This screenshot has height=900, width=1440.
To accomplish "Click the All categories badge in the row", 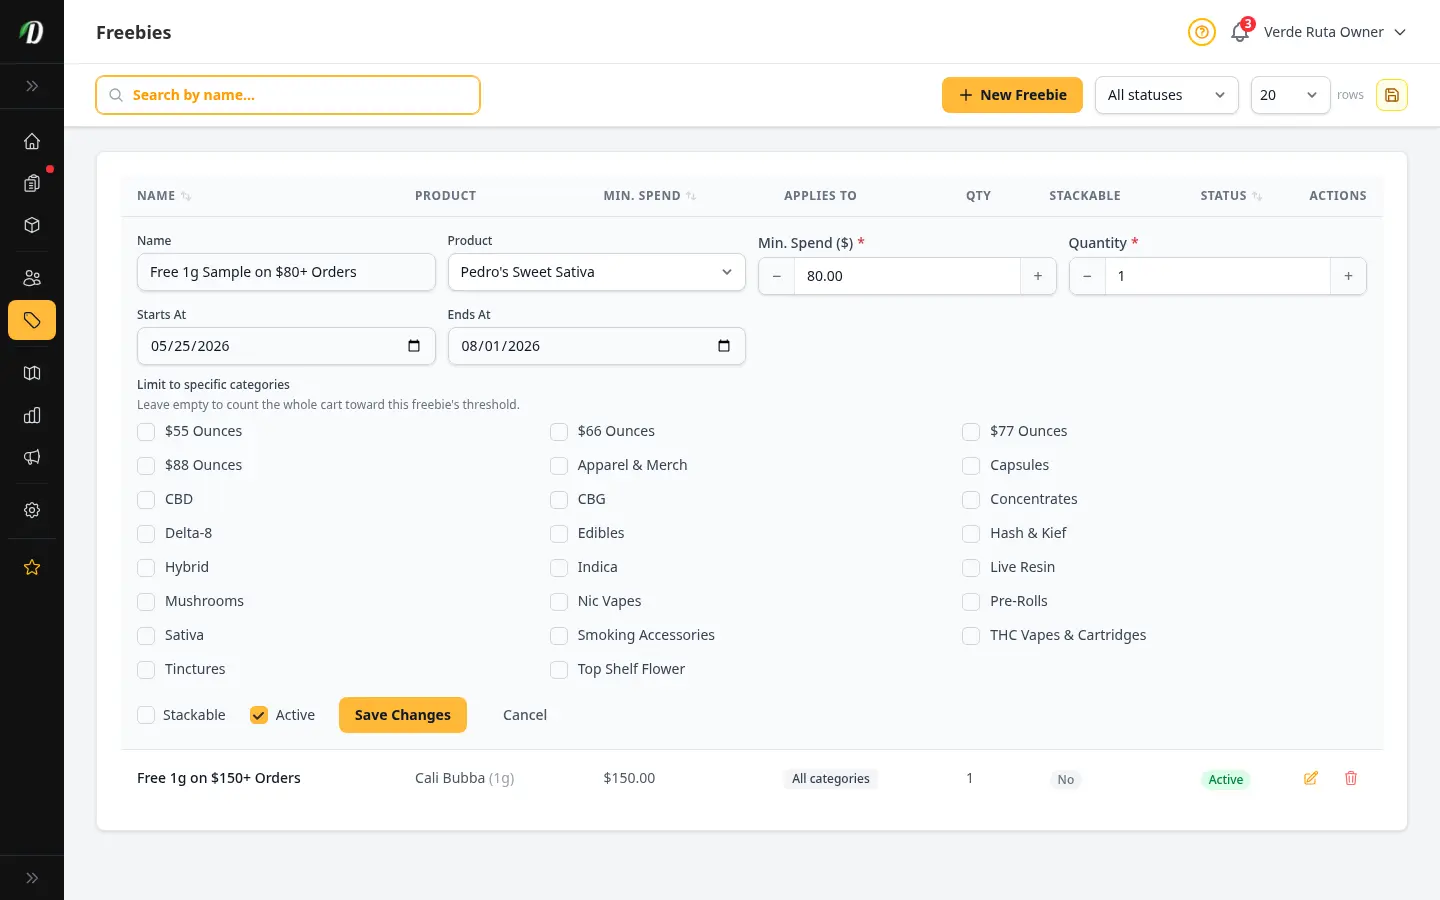I will (831, 779).
